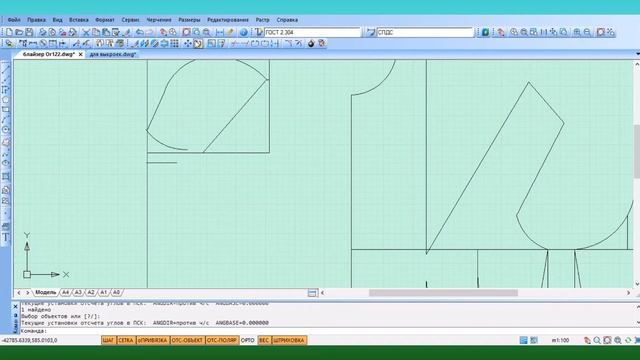Toggle СЕТКА grid display
The width and height of the screenshot is (640, 360).
(x=126, y=340)
